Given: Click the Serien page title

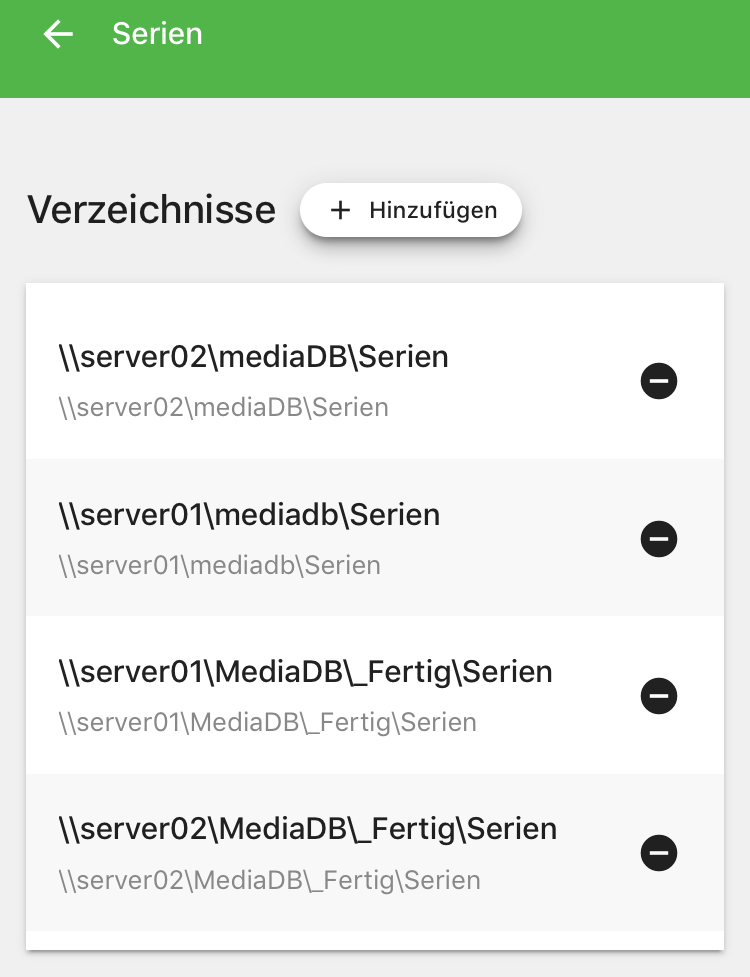Looking at the screenshot, I should coord(157,34).
